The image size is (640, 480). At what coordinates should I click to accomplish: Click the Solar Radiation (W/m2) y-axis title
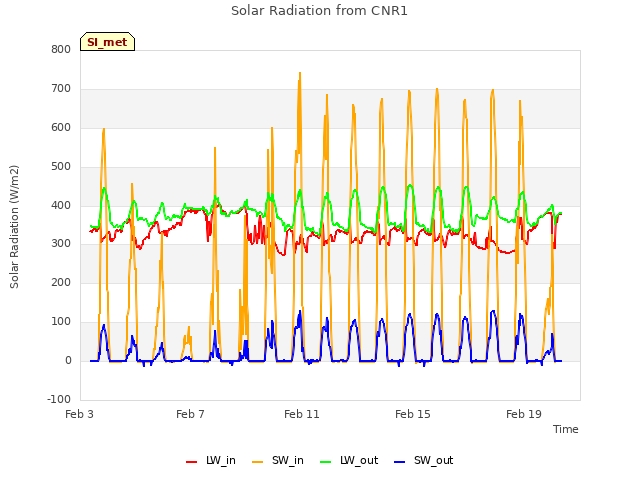tap(14, 227)
